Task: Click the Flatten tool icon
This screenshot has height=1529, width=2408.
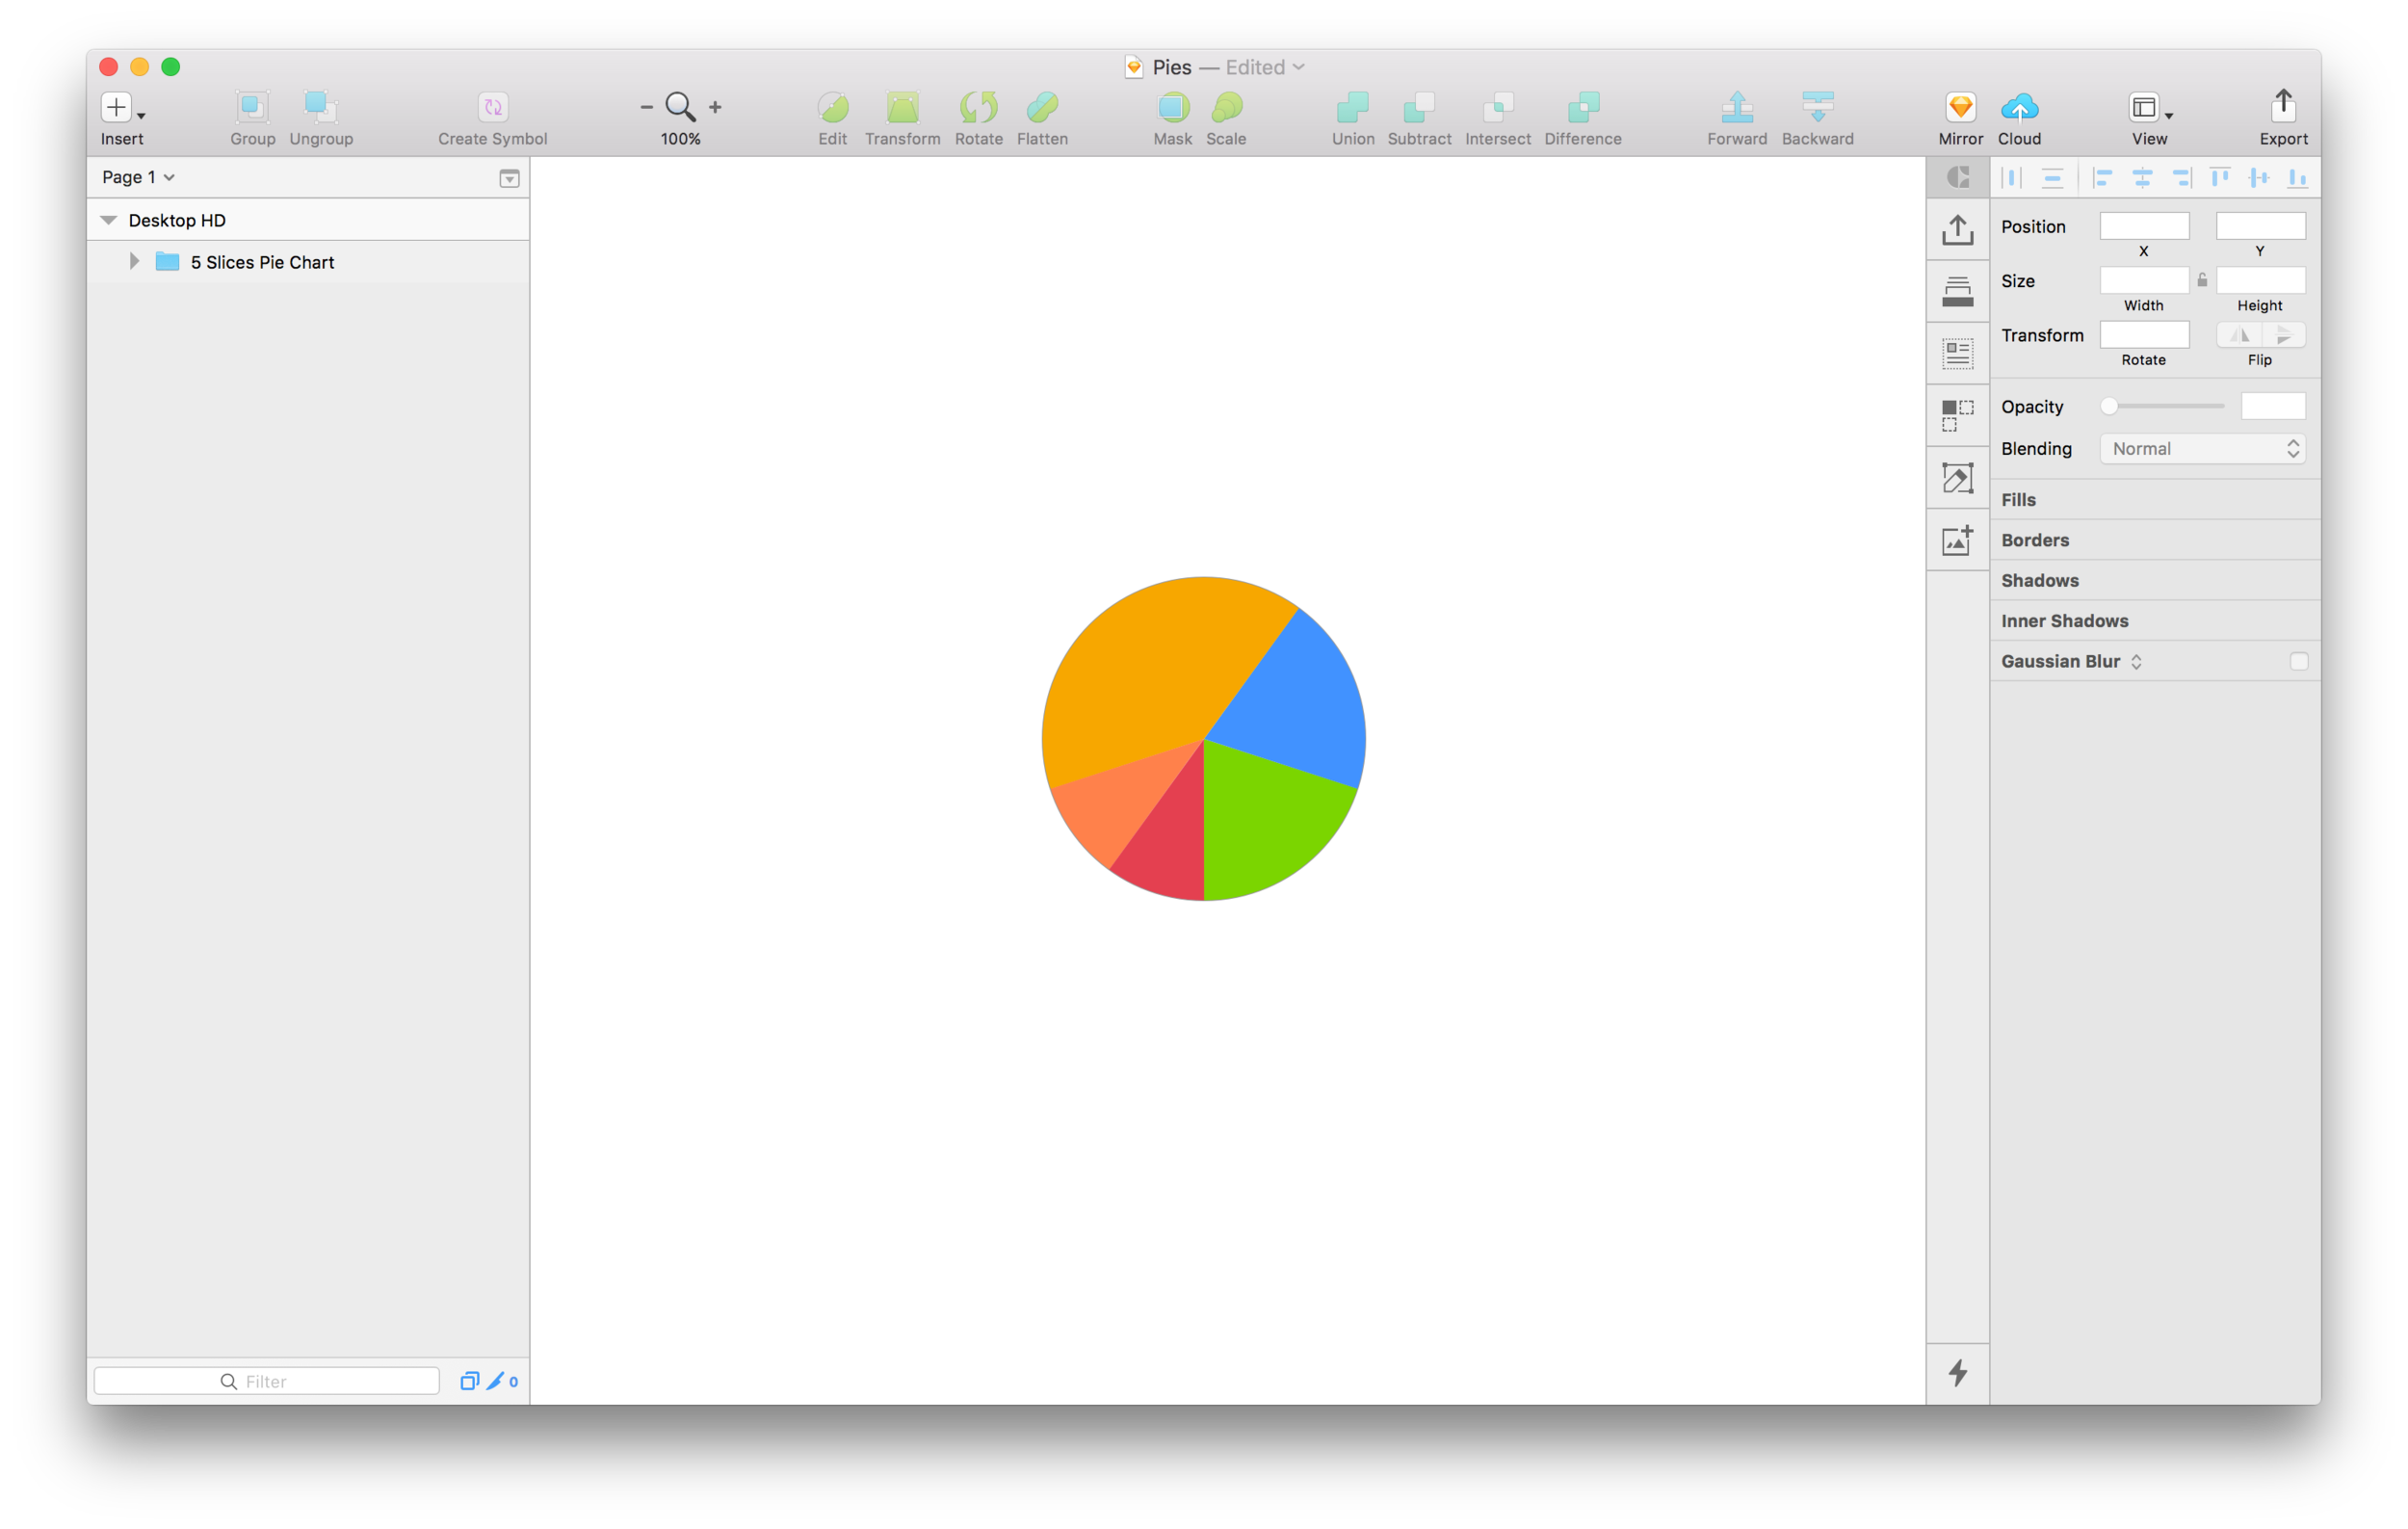Action: tap(1042, 108)
